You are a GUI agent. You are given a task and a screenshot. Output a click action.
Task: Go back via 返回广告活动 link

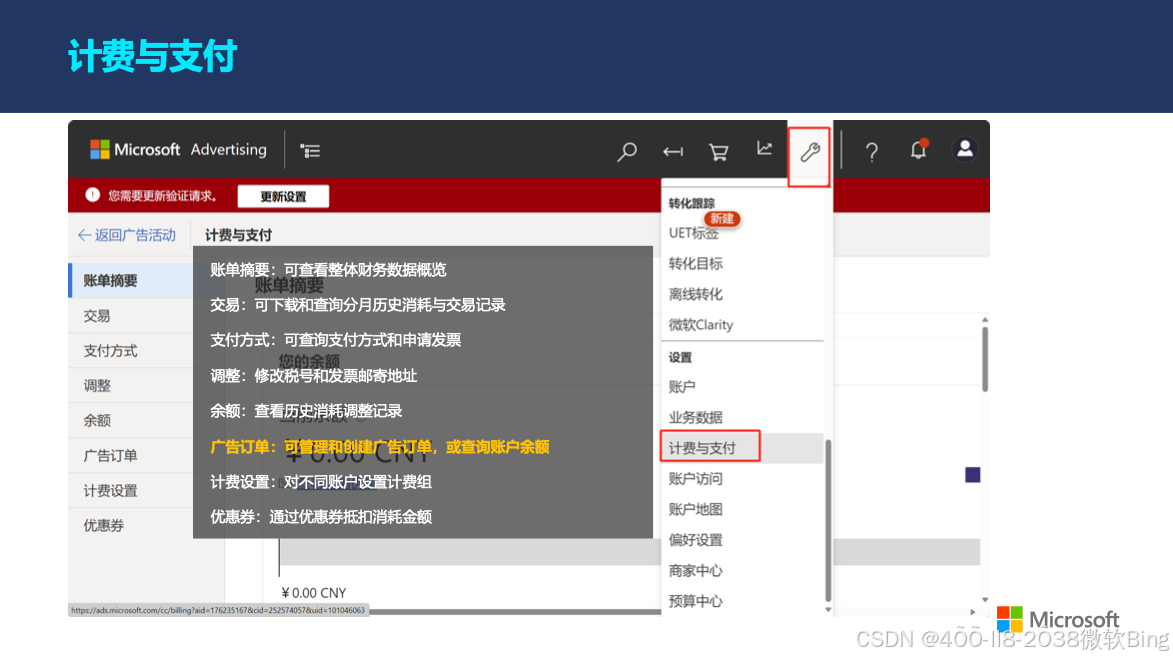point(126,235)
